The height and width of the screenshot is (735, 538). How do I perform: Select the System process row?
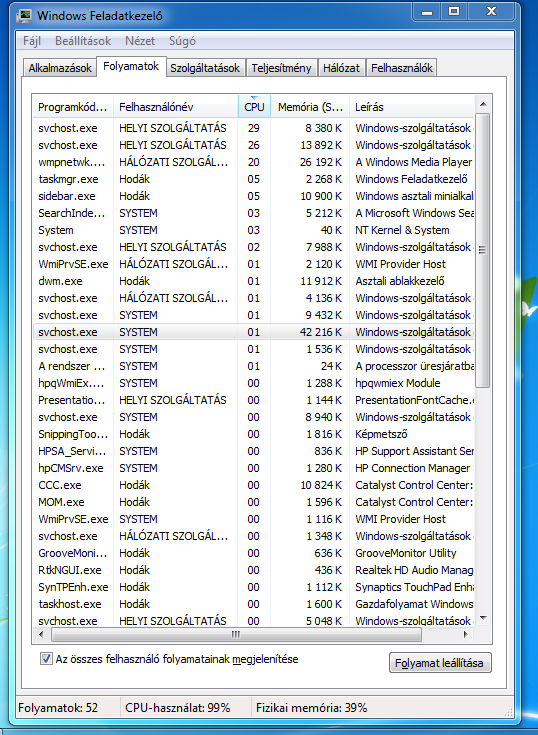tap(254, 230)
